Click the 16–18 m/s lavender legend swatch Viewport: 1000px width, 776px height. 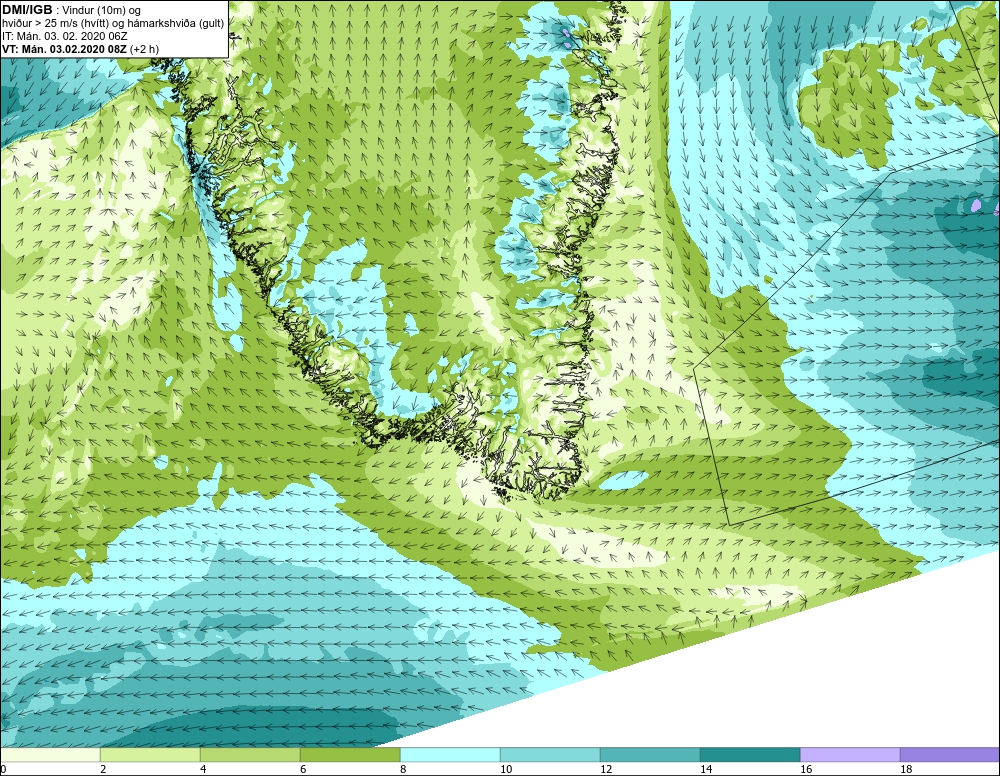pyautogui.click(x=850, y=755)
